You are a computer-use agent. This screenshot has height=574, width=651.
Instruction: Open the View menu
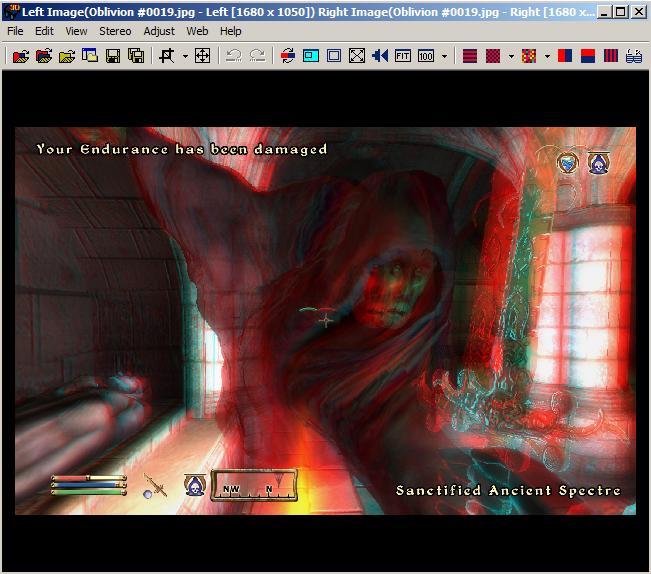tap(76, 31)
